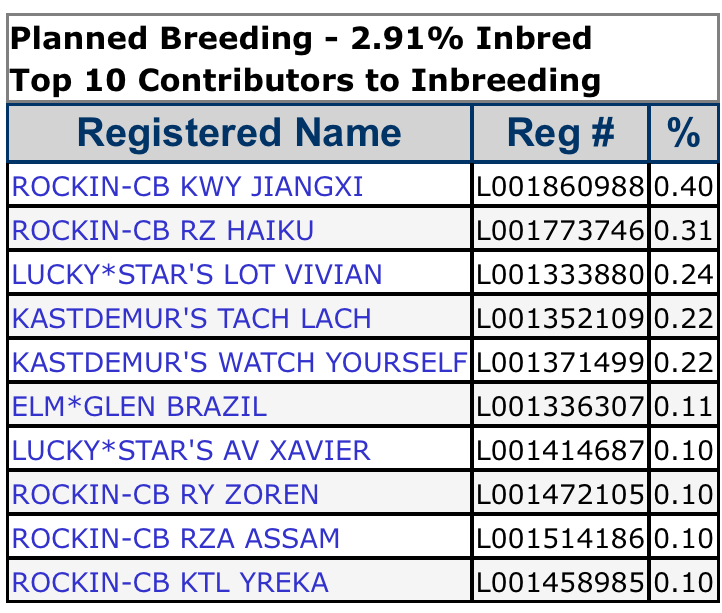This screenshot has height=613, width=722.
Task: Click LUCKY*STAR'S AV XAVIER link
Action: point(191,451)
